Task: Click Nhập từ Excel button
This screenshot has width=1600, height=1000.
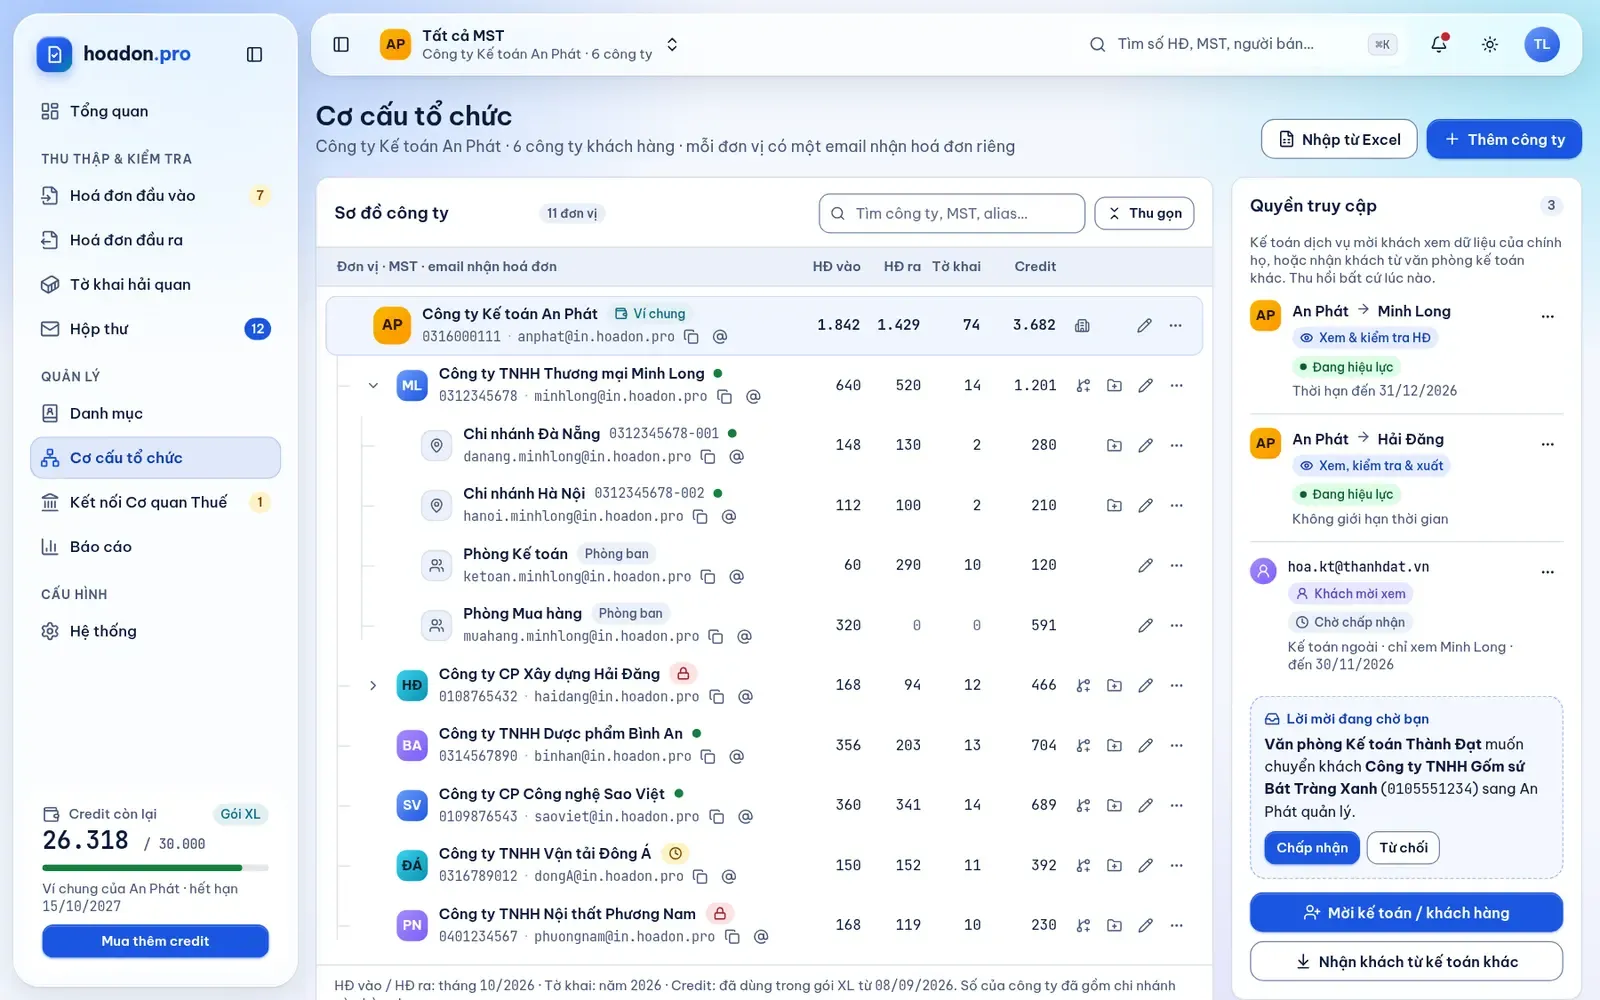Action: click(x=1339, y=139)
